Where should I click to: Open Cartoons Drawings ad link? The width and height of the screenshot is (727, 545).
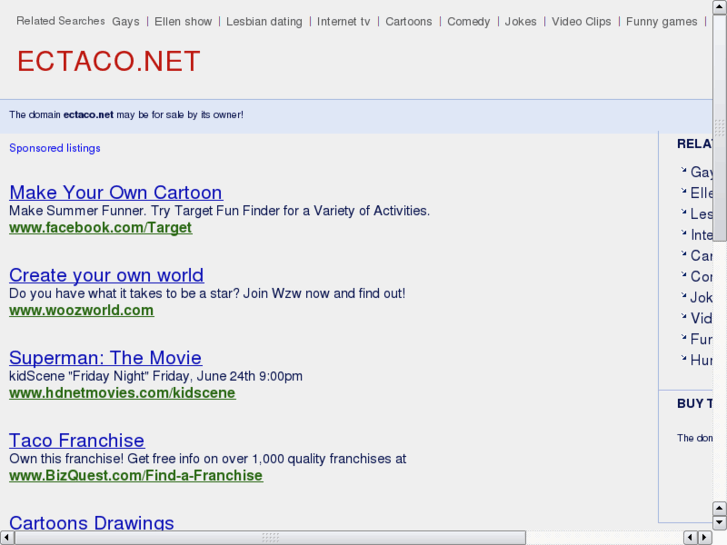pos(91,522)
